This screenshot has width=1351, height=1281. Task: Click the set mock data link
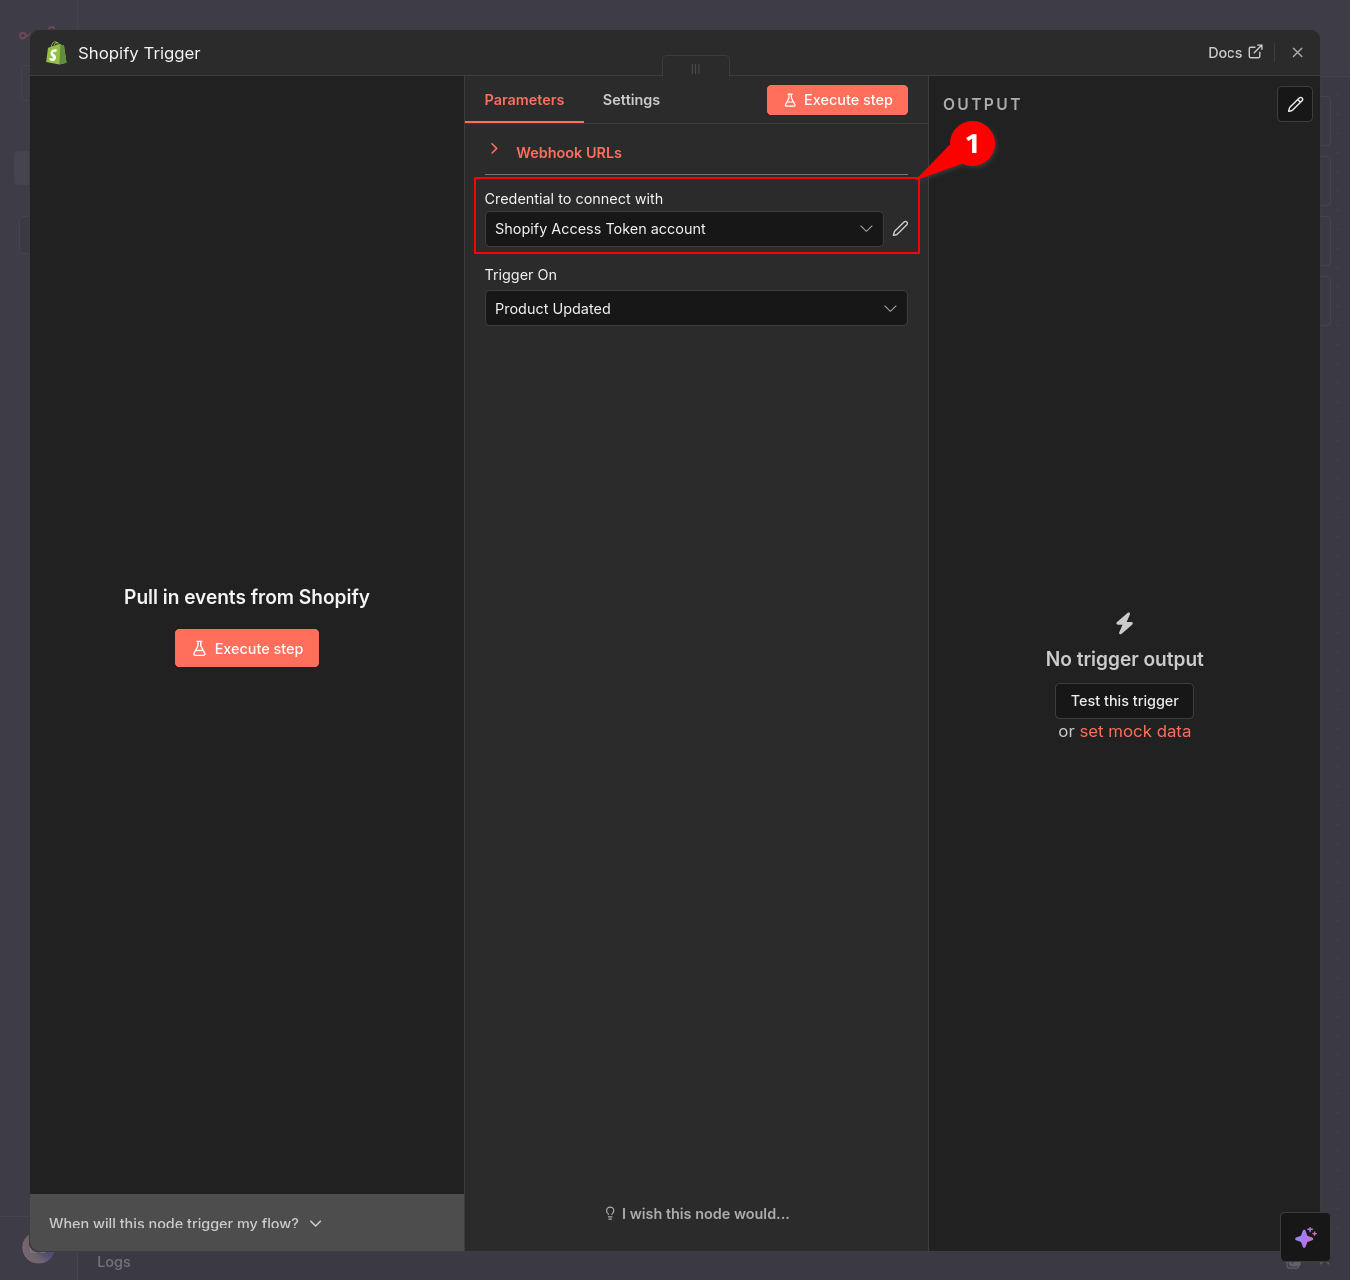click(1135, 731)
